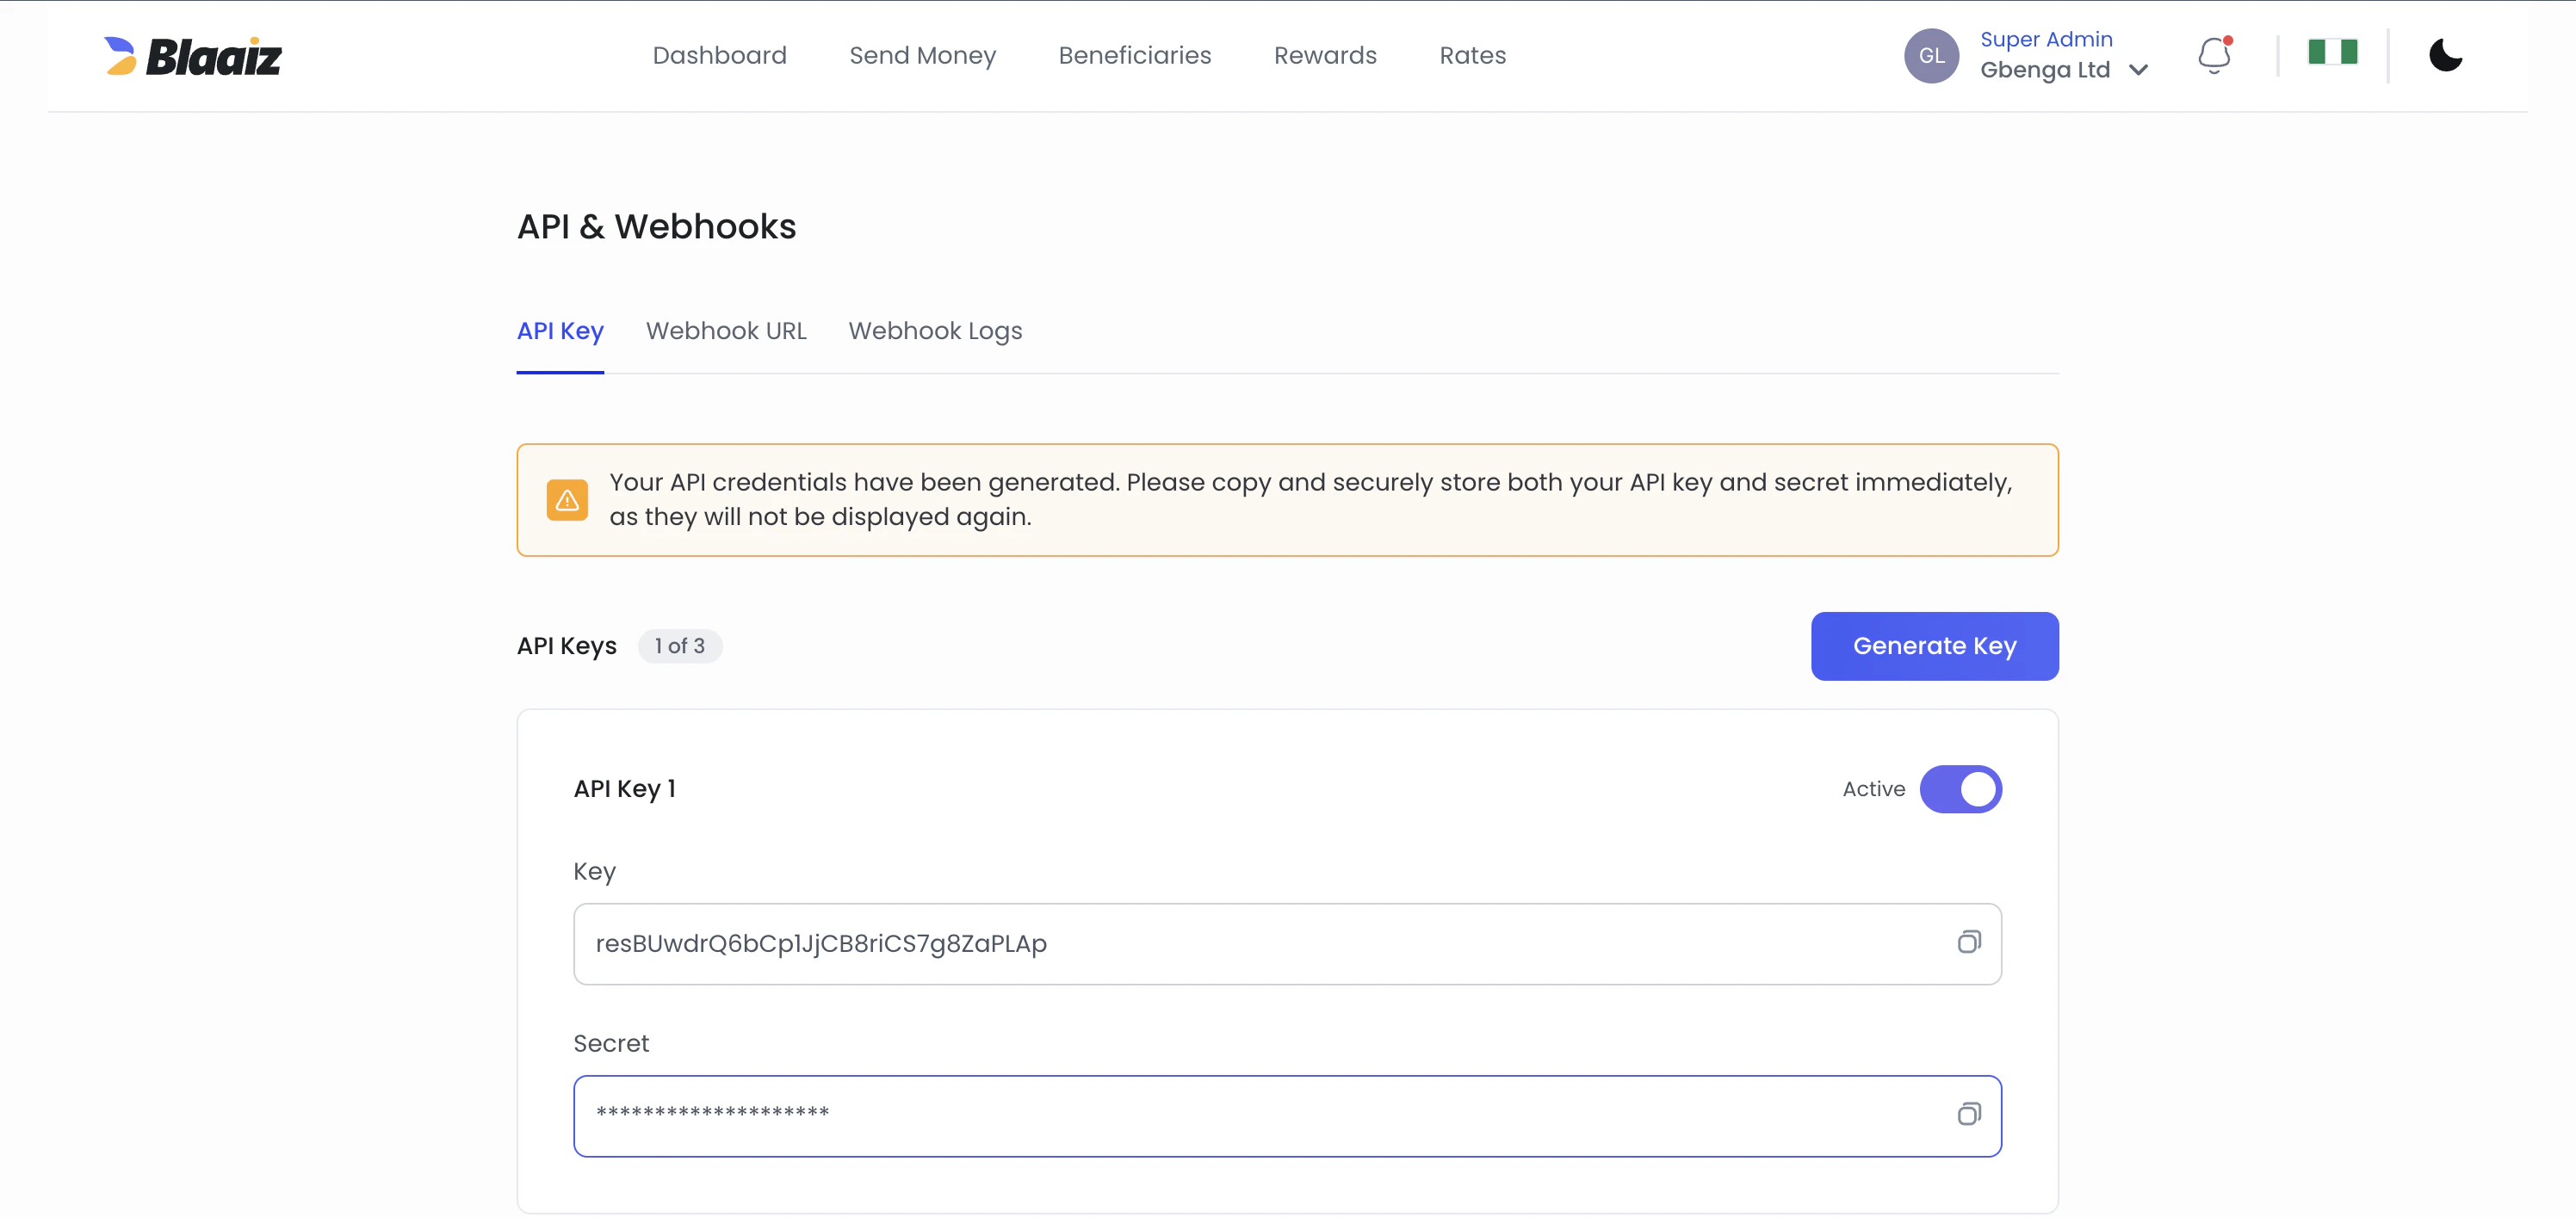The height and width of the screenshot is (1217, 2576).
Task: Open the Send Money page
Action: [922, 55]
